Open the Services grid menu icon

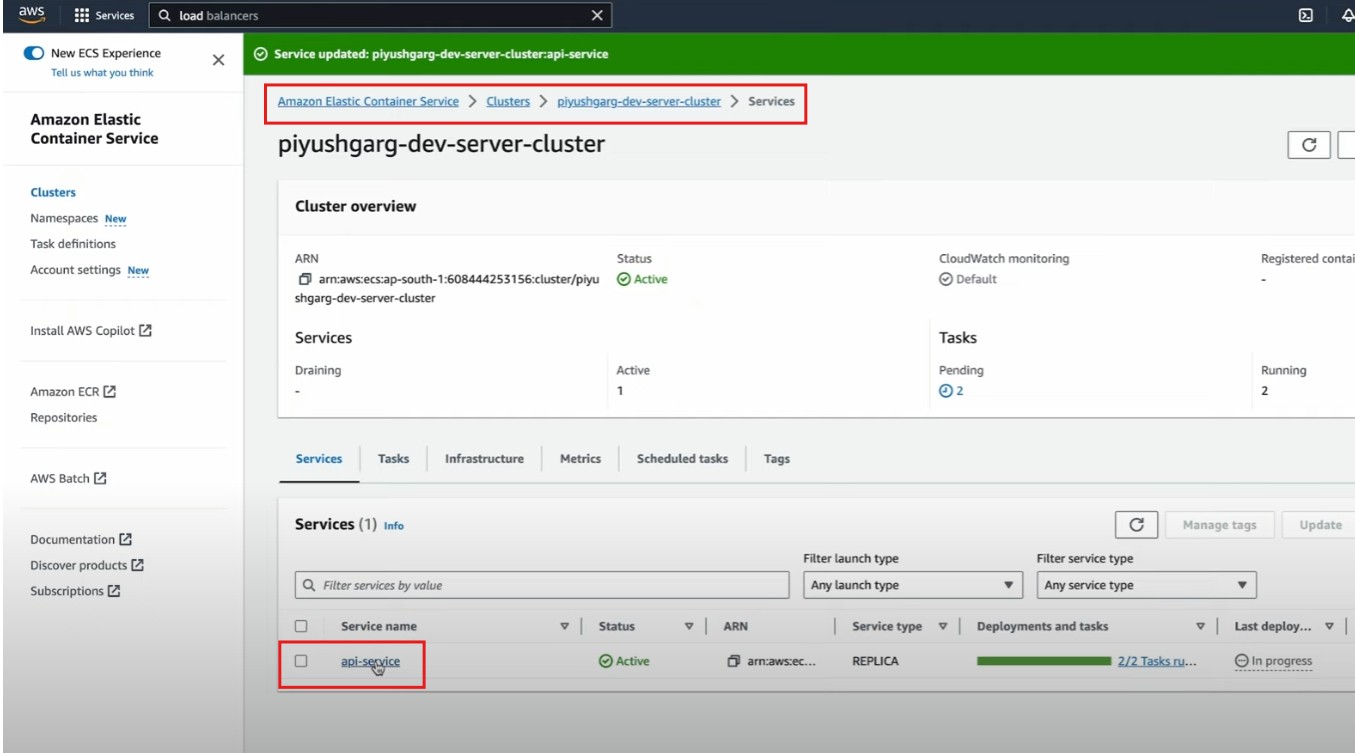82,16
